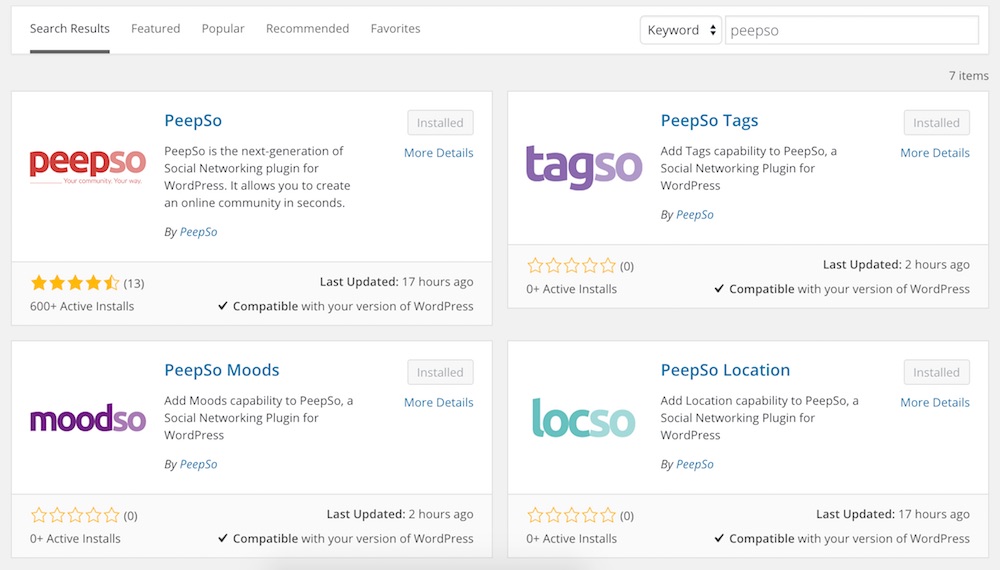Open the Favorites tab
The width and height of the screenshot is (1000, 570).
[x=395, y=29]
